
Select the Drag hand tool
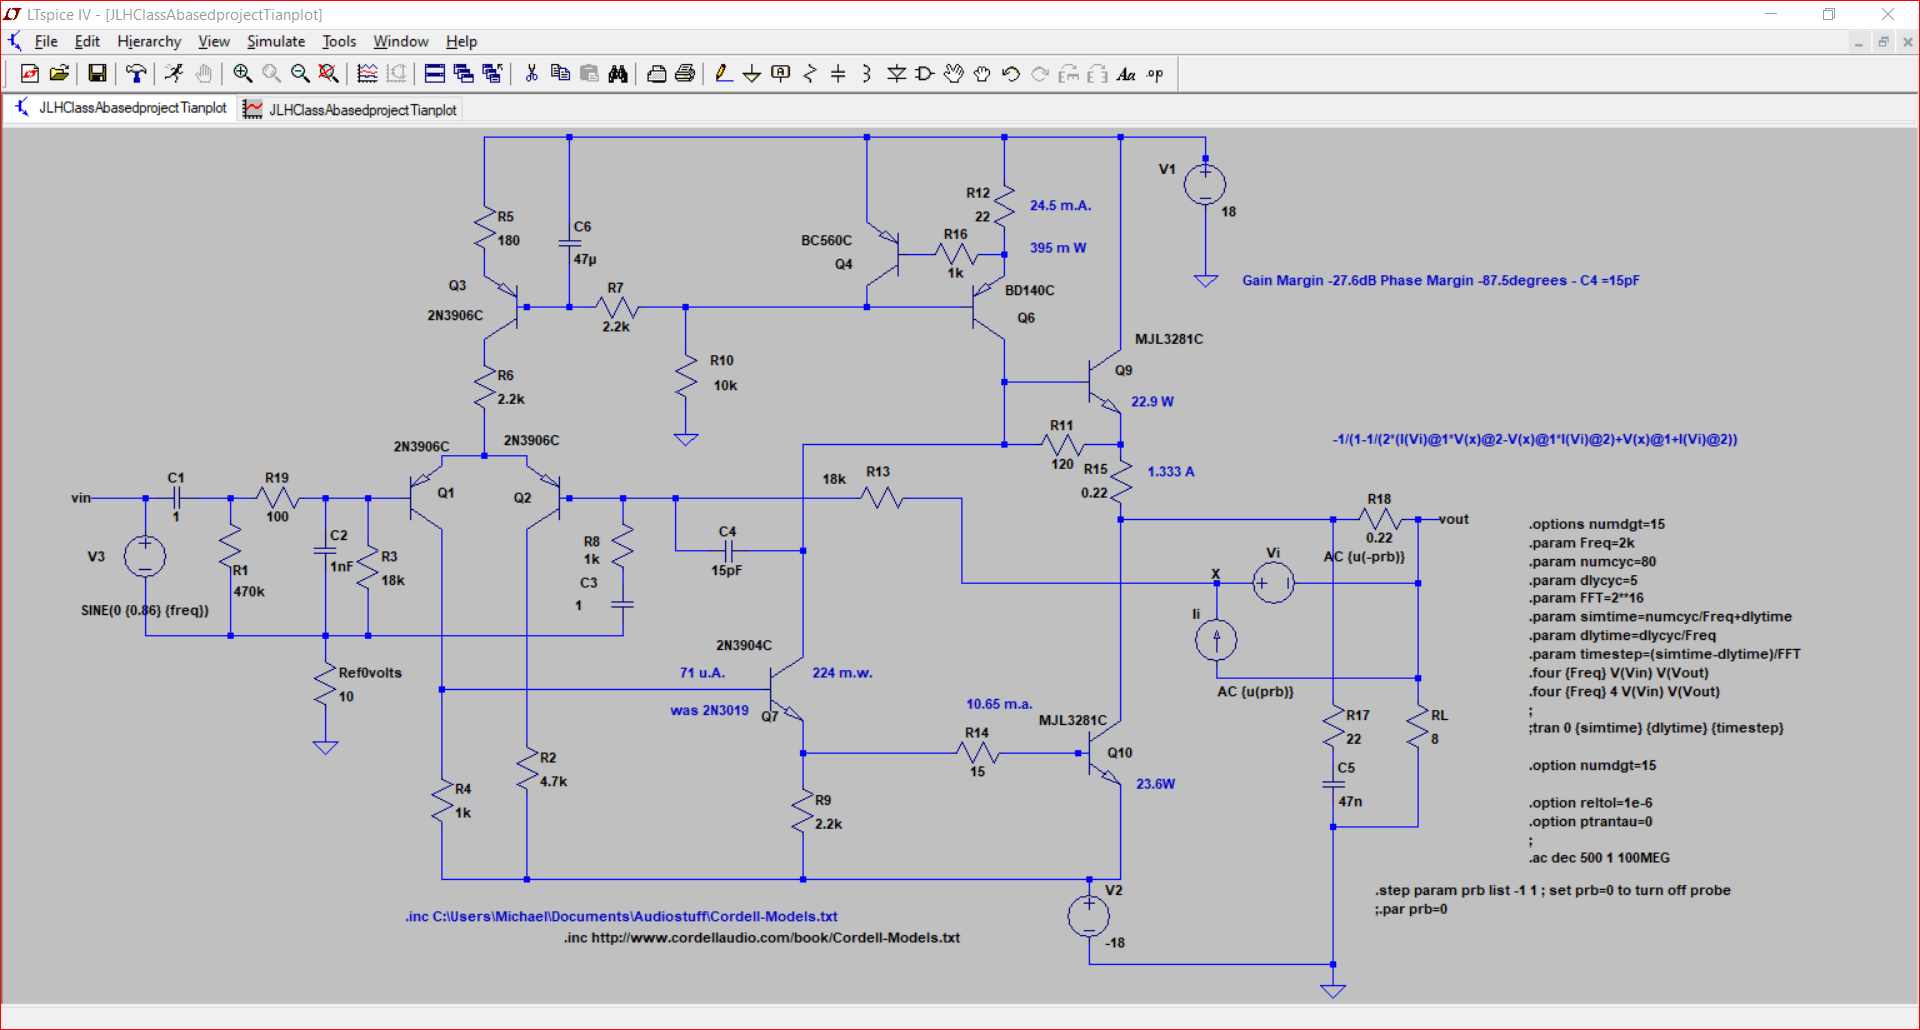982,74
